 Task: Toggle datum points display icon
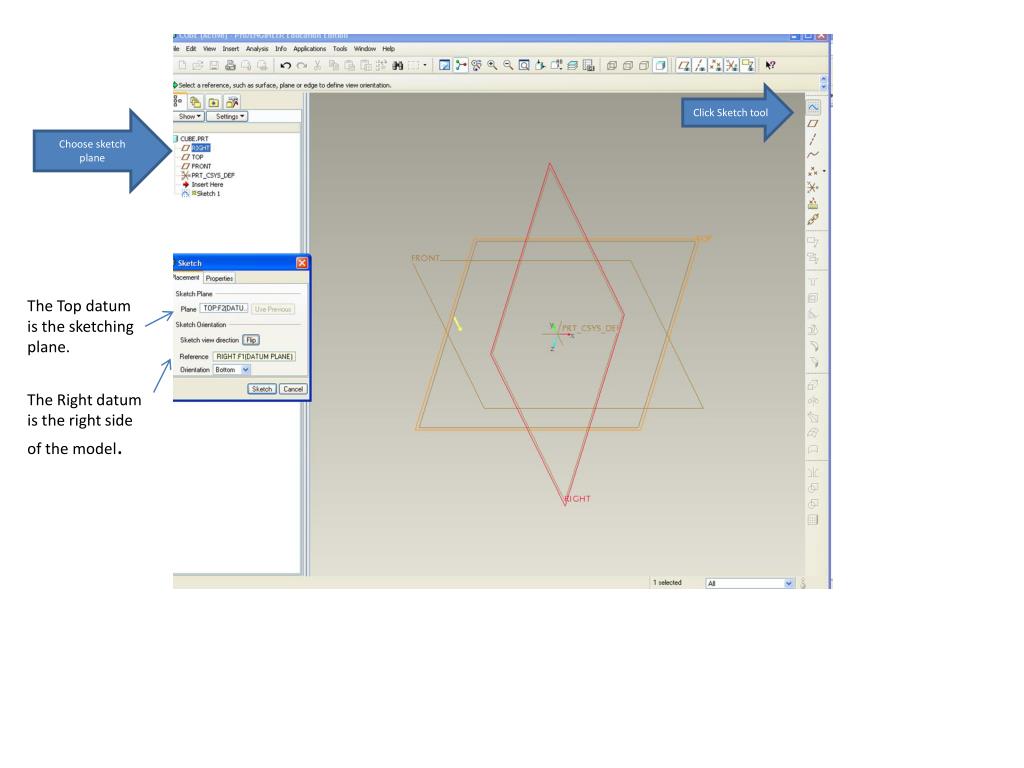click(x=716, y=65)
